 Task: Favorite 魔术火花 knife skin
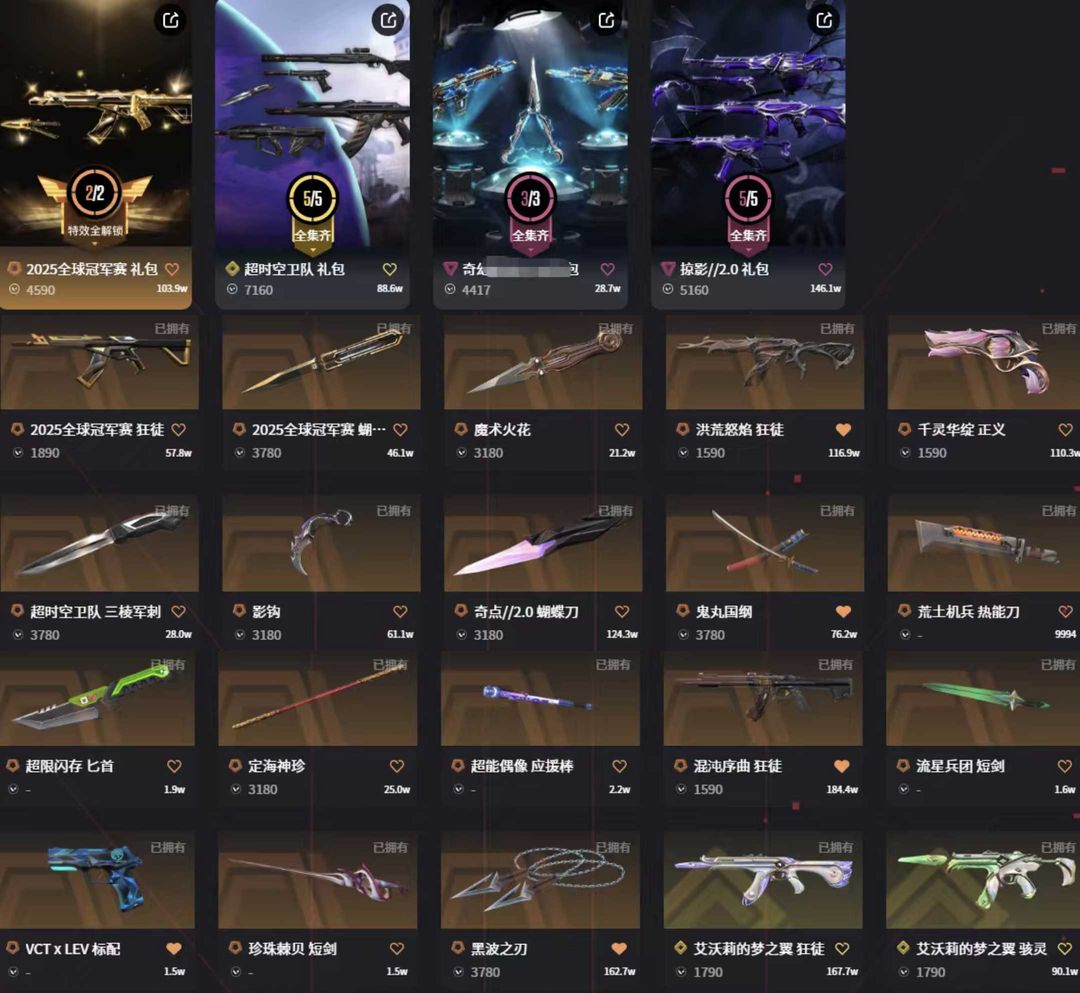(621, 430)
